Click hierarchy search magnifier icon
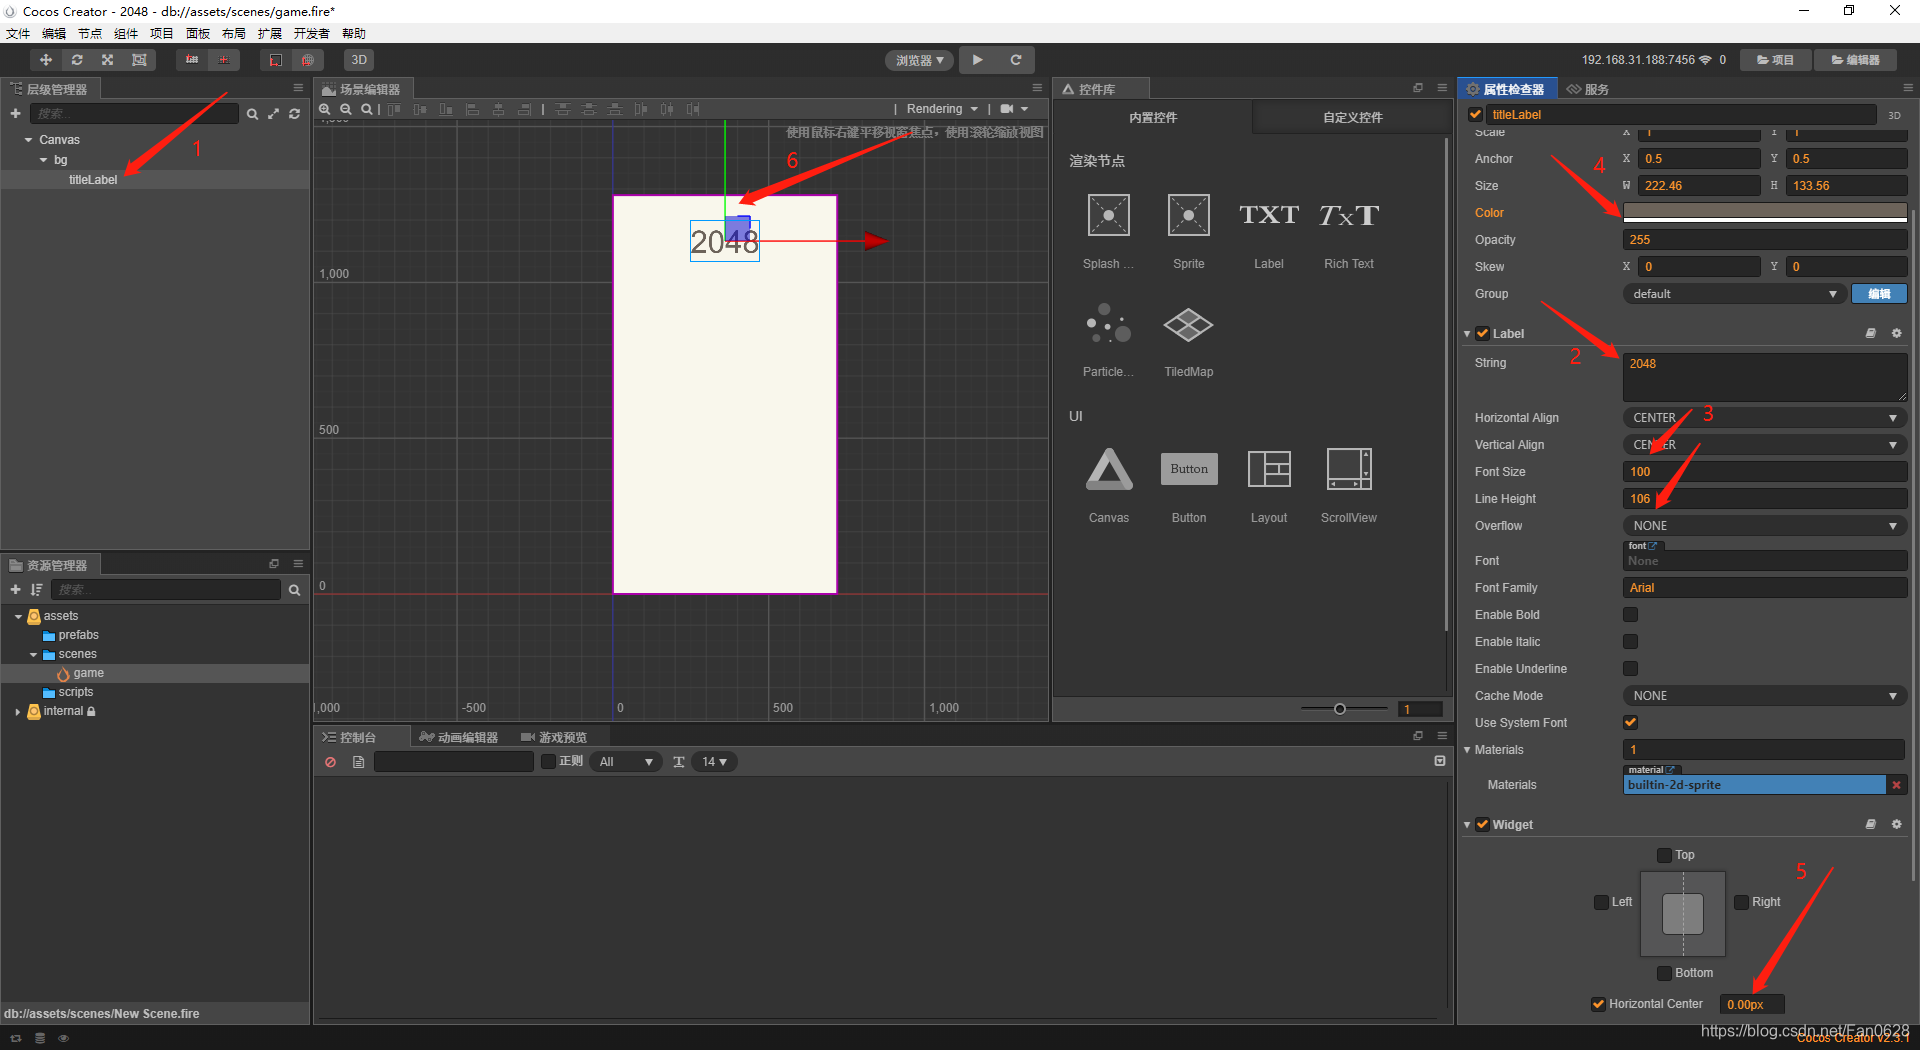Viewport: 1920px width, 1050px height. coord(252,114)
